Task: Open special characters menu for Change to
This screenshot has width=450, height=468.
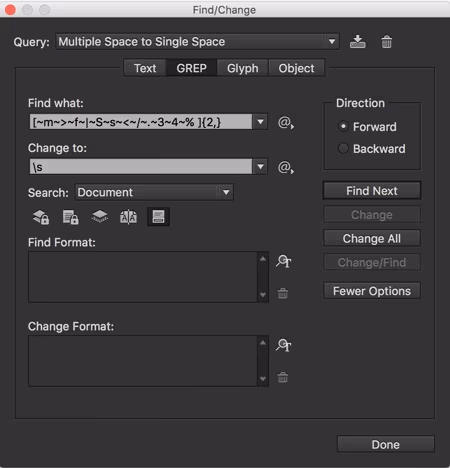Action: point(286,167)
